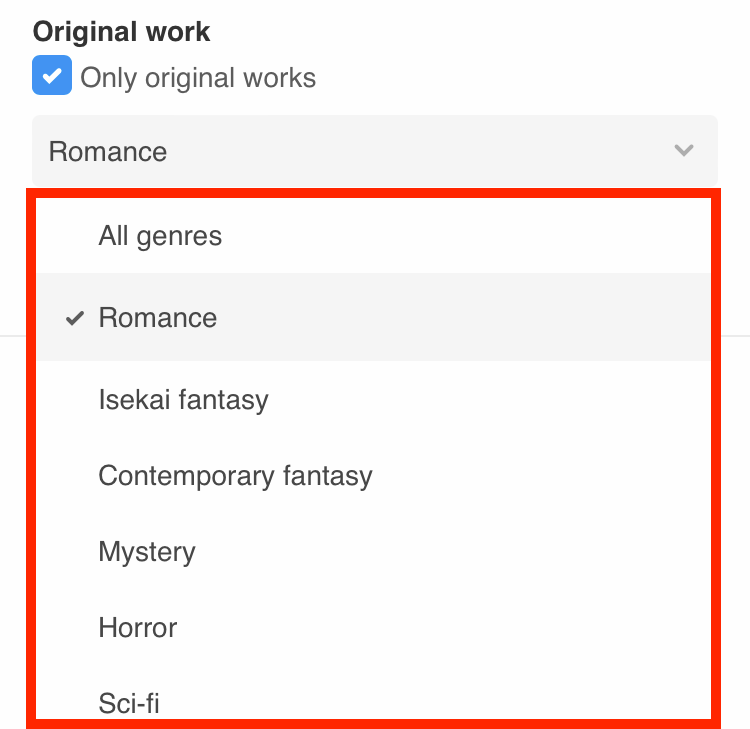The height and width of the screenshot is (729, 750).
Task: Select Mystery from the genre options
Action: [x=147, y=551]
